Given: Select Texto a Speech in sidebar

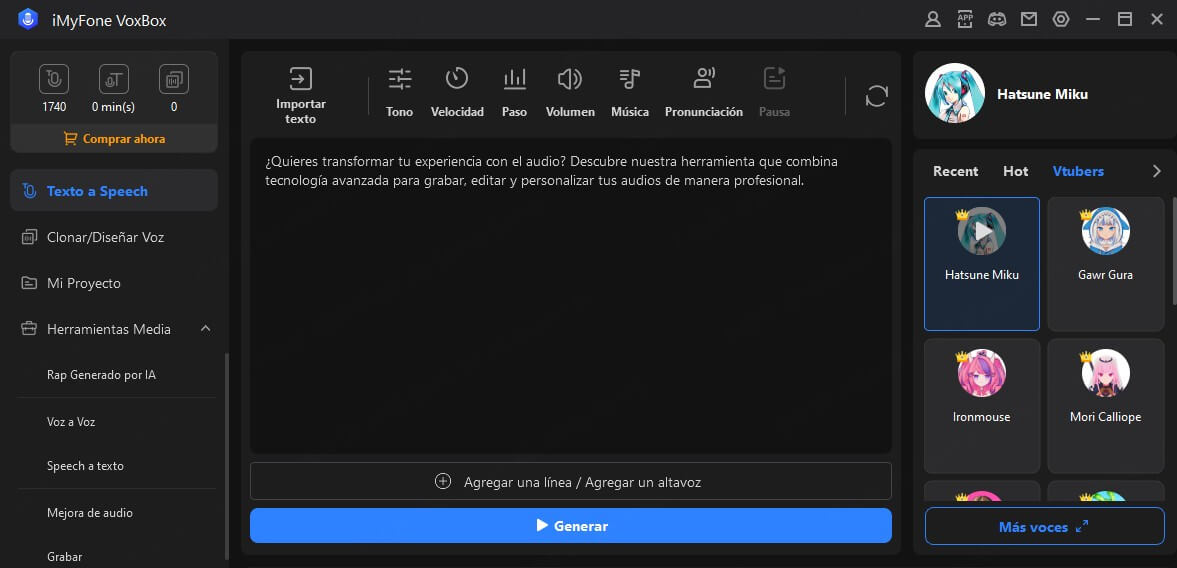Looking at the screenshot, I should 114,191.
